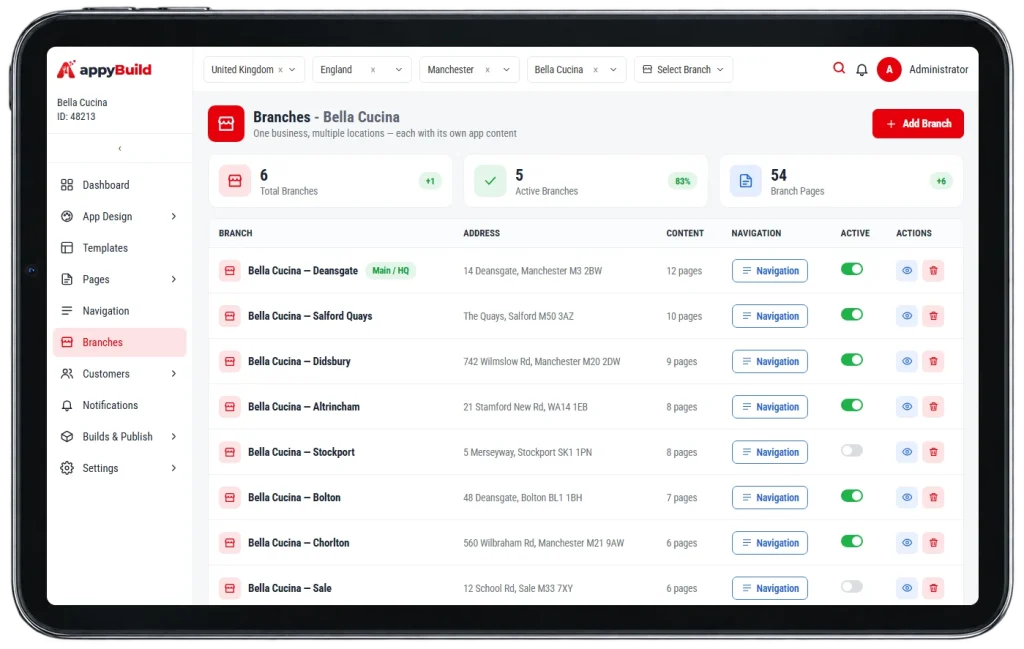The image size is (1024, 649).
Task: Toggle active switch for Salford Quays
Action: coord(852,315)
